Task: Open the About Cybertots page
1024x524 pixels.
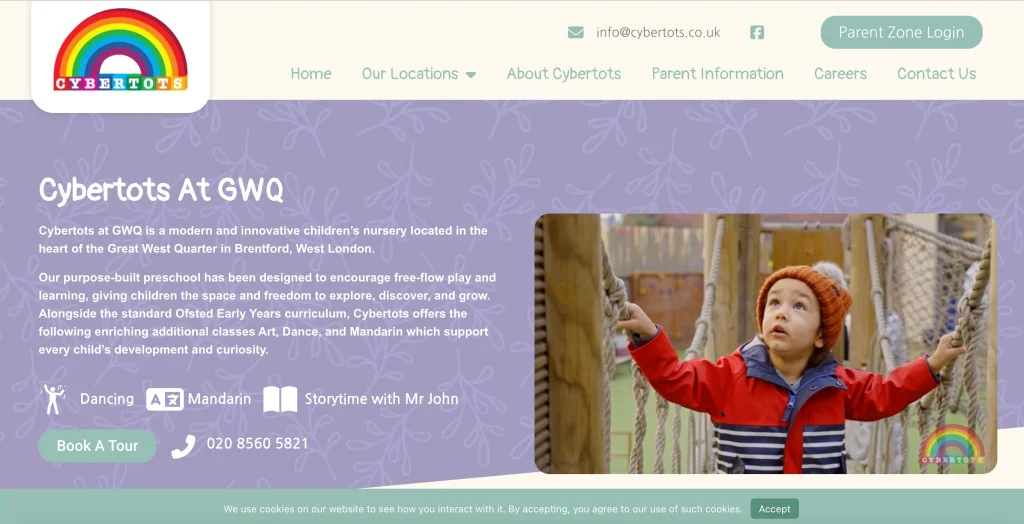Action: point(564,74)
